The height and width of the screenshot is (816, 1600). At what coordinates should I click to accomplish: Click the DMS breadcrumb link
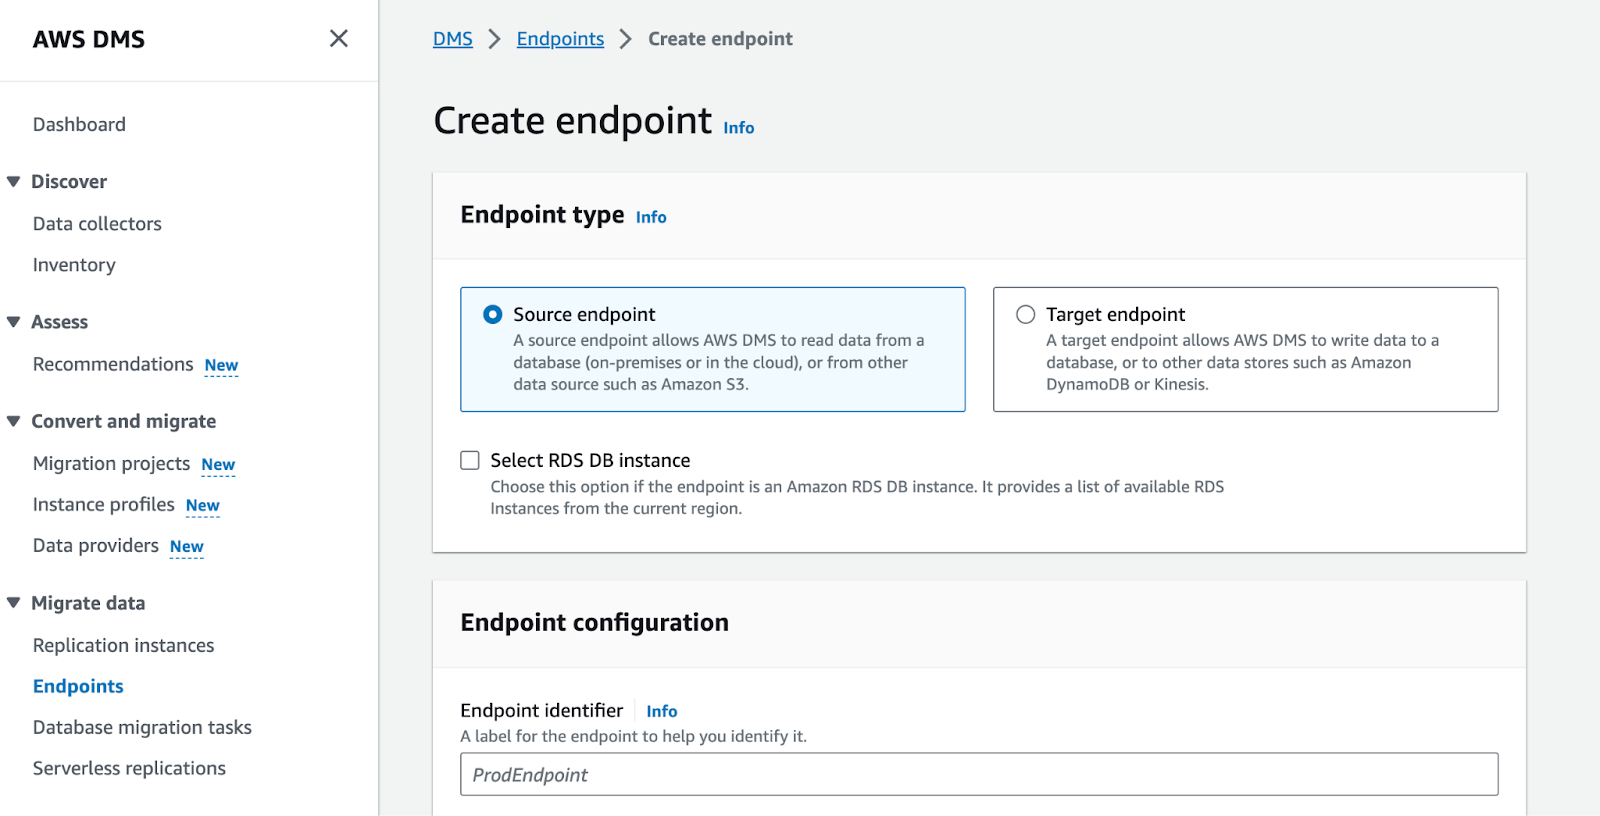tap(453, 39)
